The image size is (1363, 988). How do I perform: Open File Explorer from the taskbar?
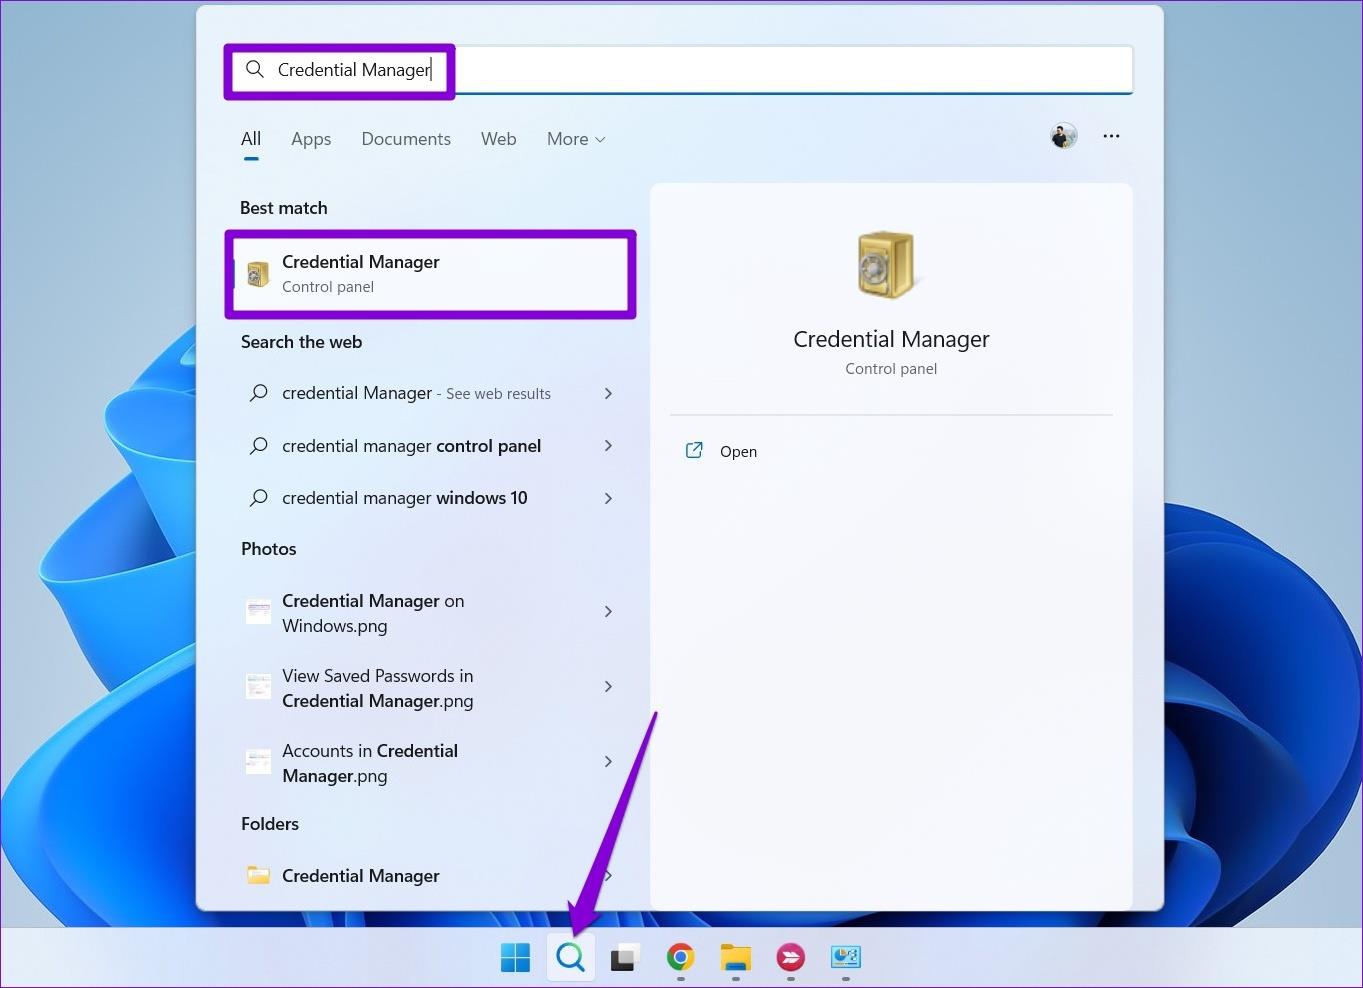[x=735, y=957]
